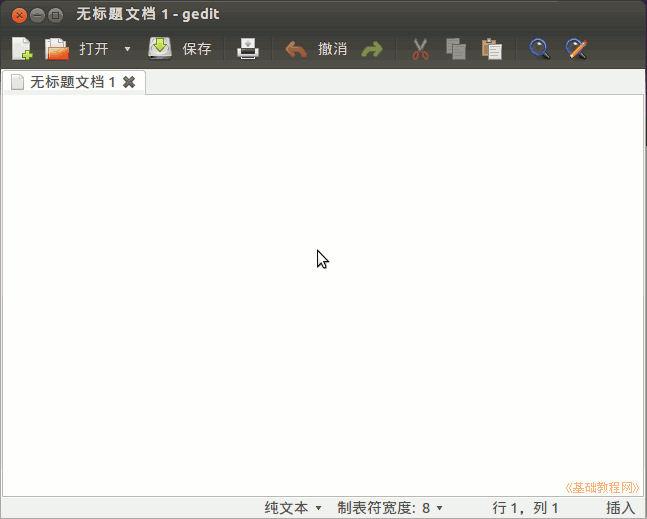Click the save icon with green arrow
Screen dimensions: 647x519
point(160,48)
